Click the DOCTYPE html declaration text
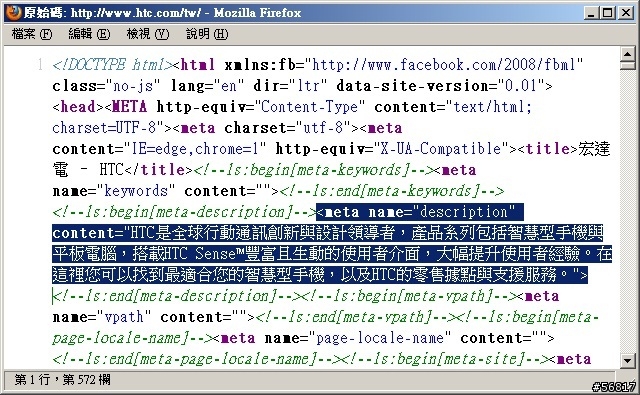 coord(112,64)
